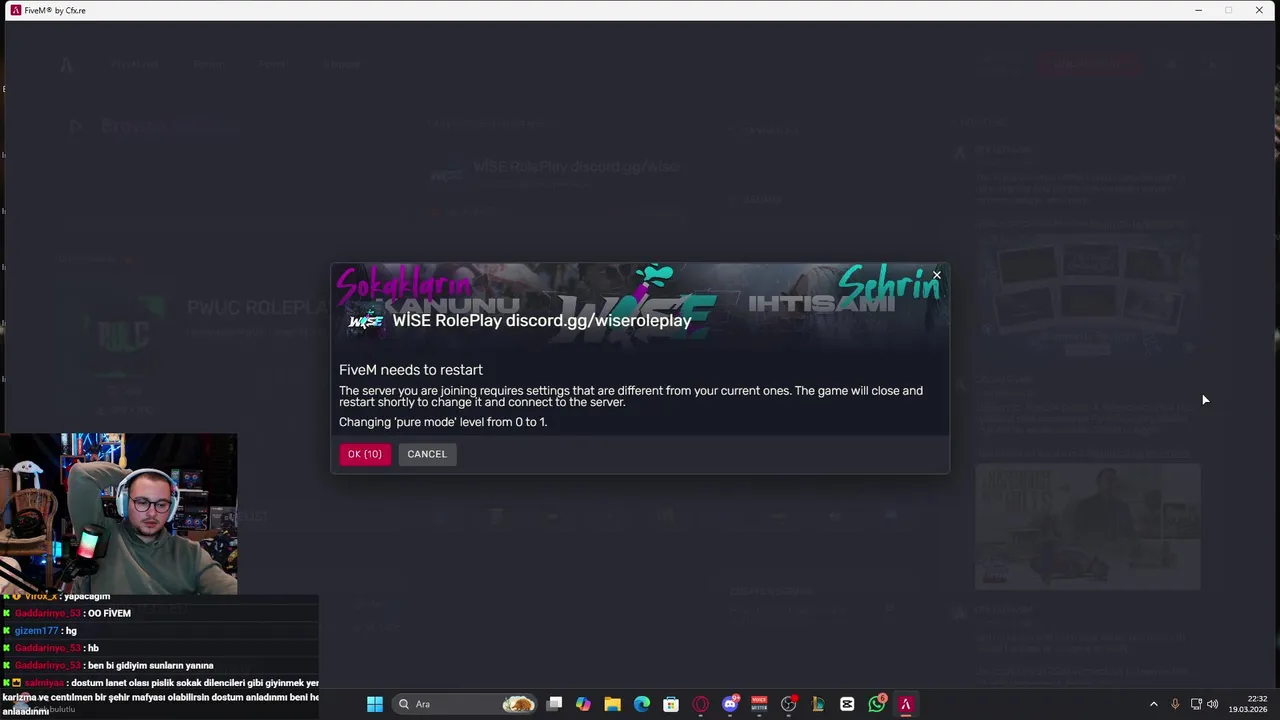Click the WISE server logo icon in the dialog
The image size is (1280, 720).
pyautogui.click(x=365, y=321)
